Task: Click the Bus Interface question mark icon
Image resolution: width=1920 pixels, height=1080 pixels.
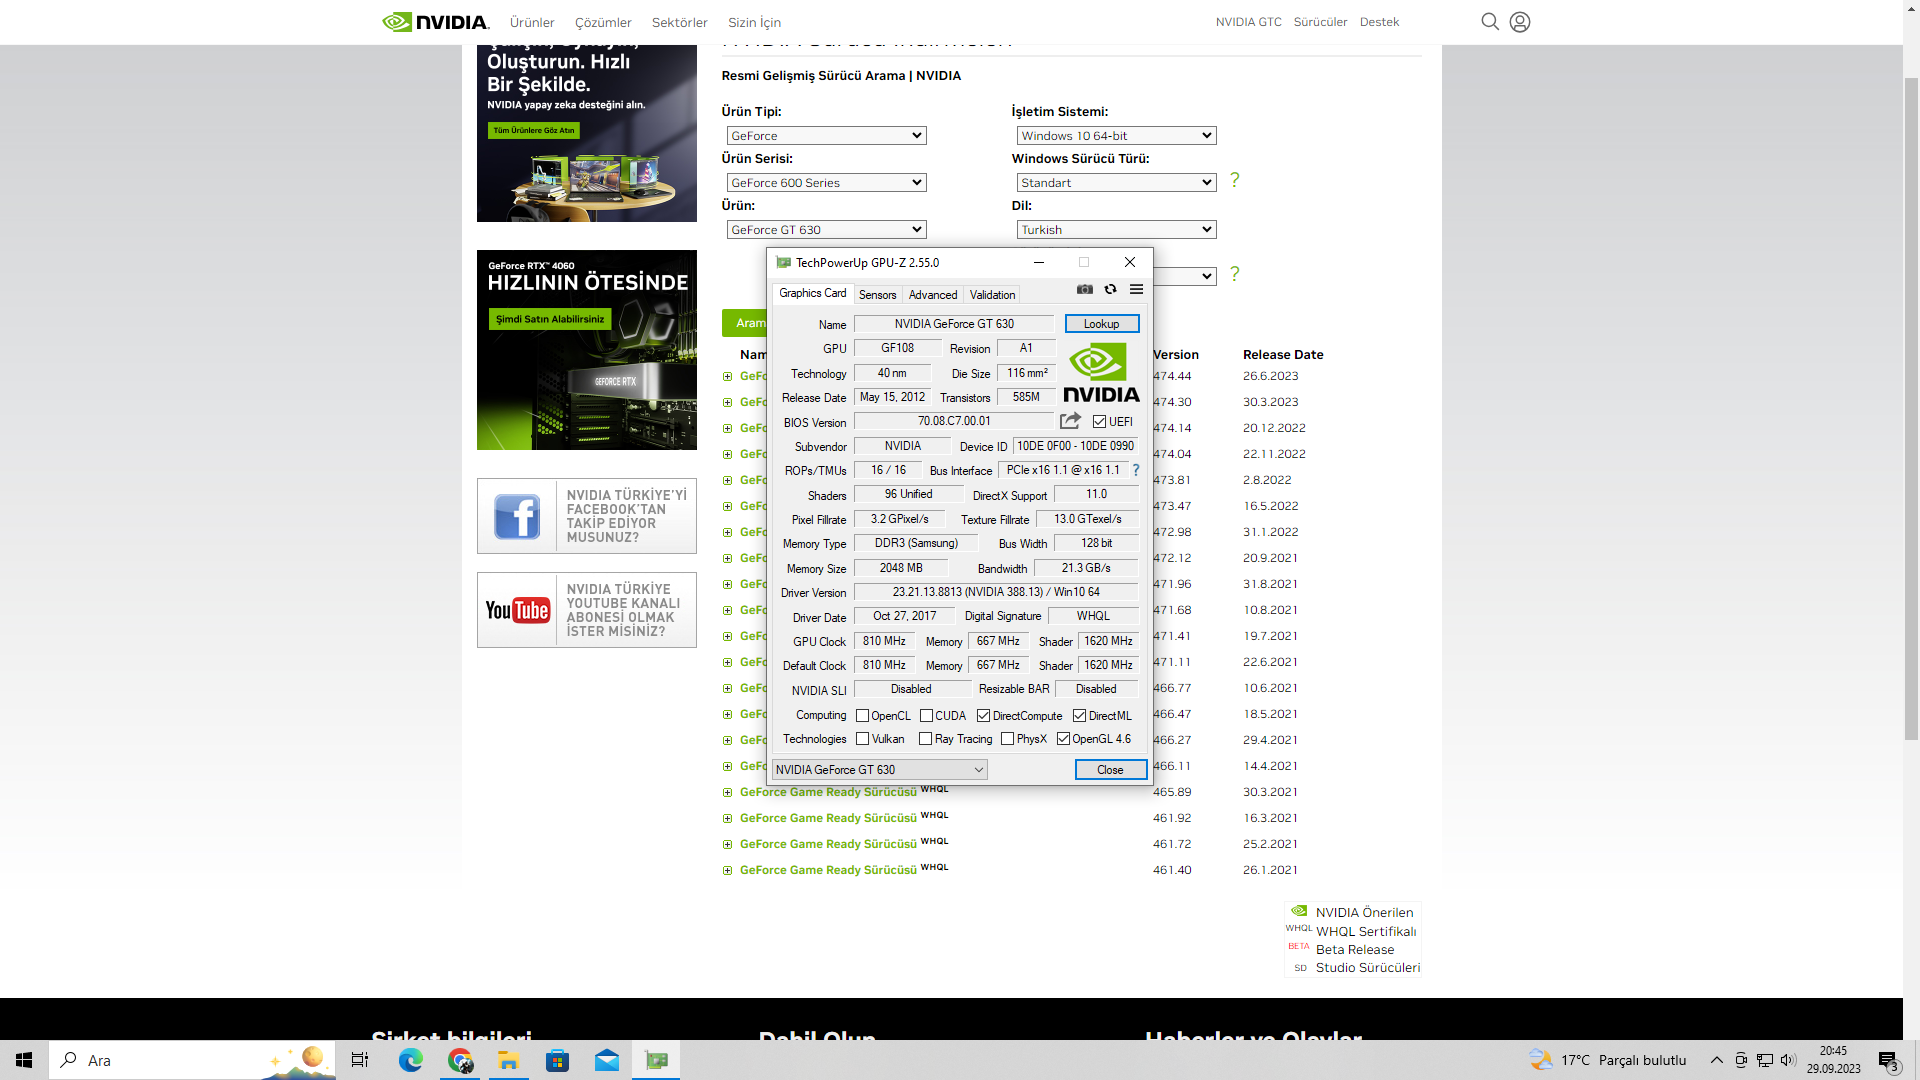Action: [1135, 470]
